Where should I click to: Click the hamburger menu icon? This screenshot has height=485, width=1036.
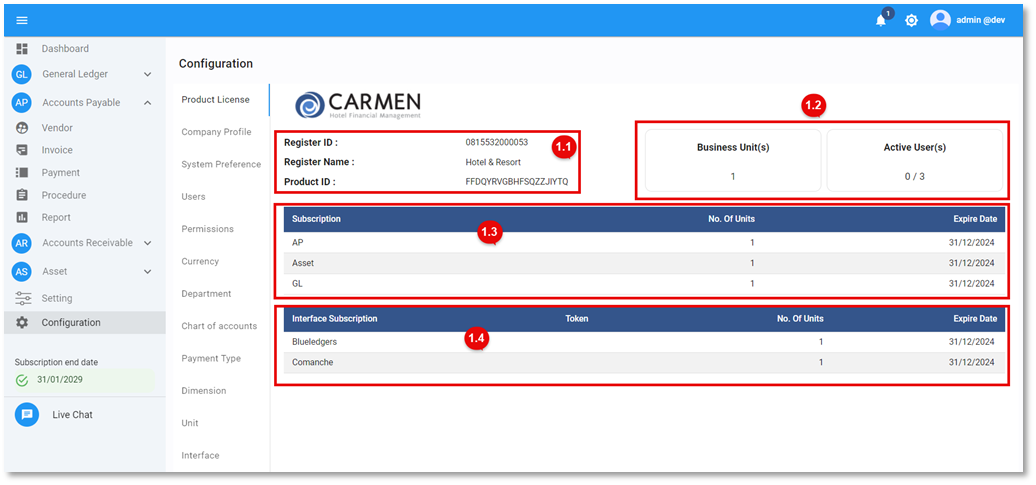(22, 20)
